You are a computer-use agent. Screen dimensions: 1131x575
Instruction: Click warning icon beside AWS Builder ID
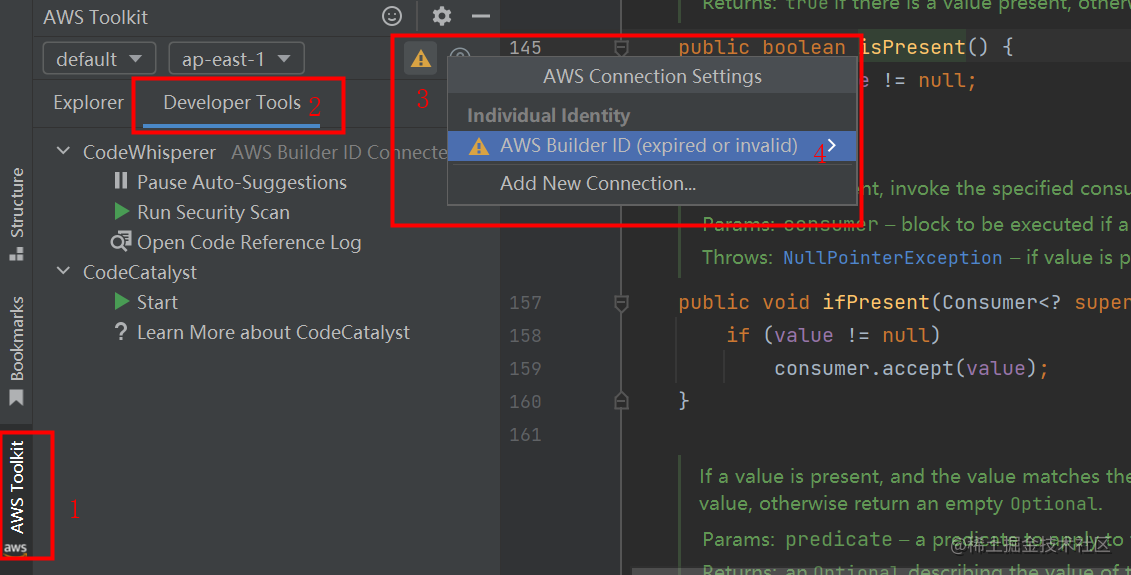pyautogui.click(x=479, y=146)
